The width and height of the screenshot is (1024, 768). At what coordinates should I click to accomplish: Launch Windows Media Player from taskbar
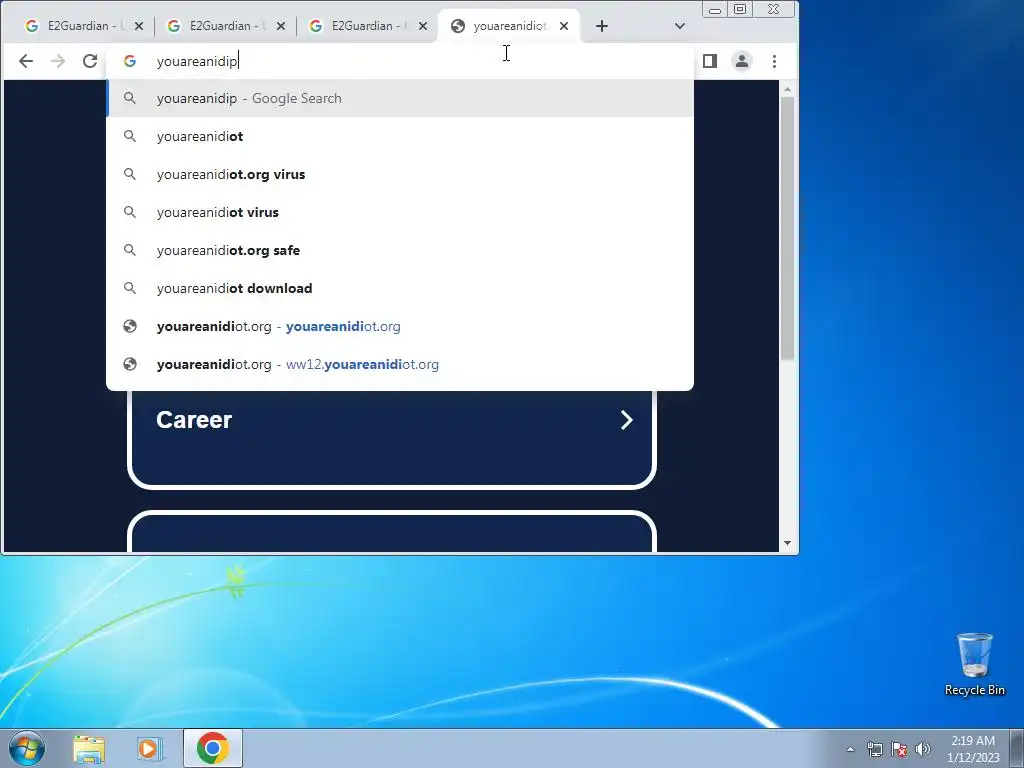click(149, 748)
